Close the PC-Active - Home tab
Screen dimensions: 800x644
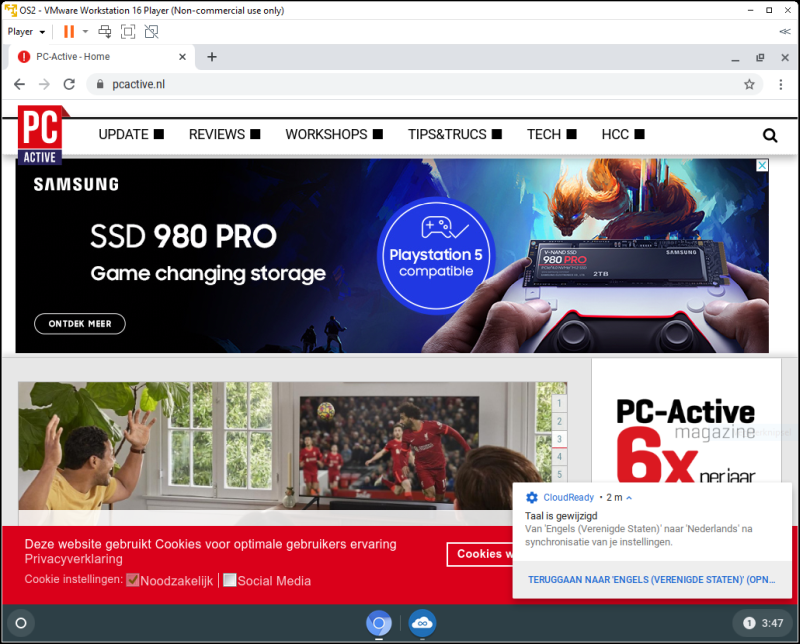(182, 57)
